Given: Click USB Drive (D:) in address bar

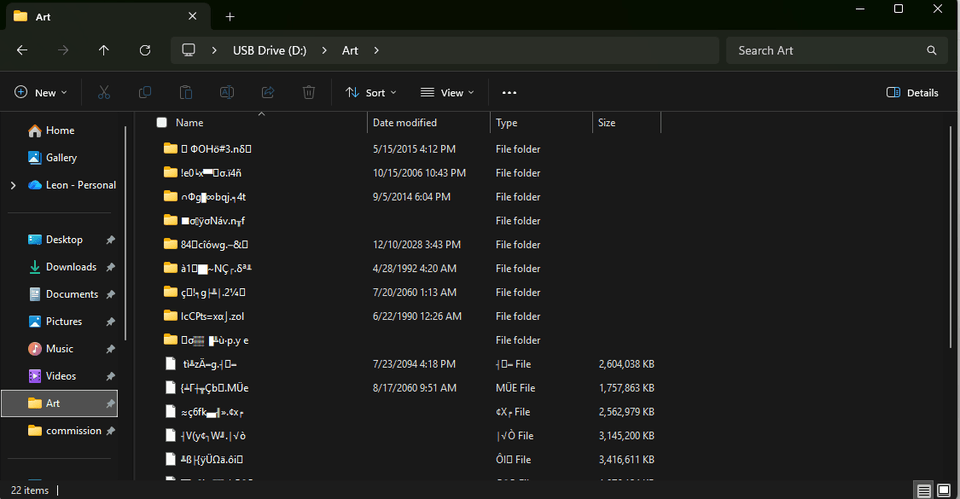Looking at the screenshot, I should click(269, 50).
